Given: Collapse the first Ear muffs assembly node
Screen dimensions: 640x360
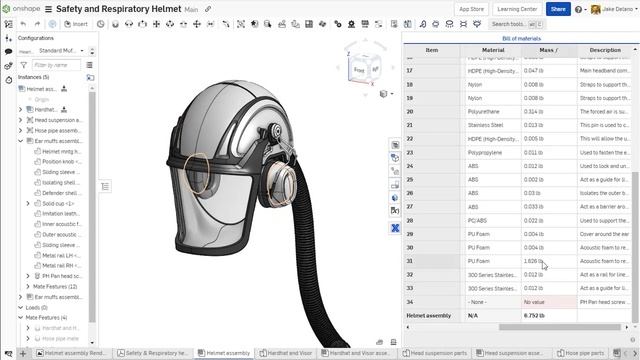Looking at the screenshot, I should point(20,141).
